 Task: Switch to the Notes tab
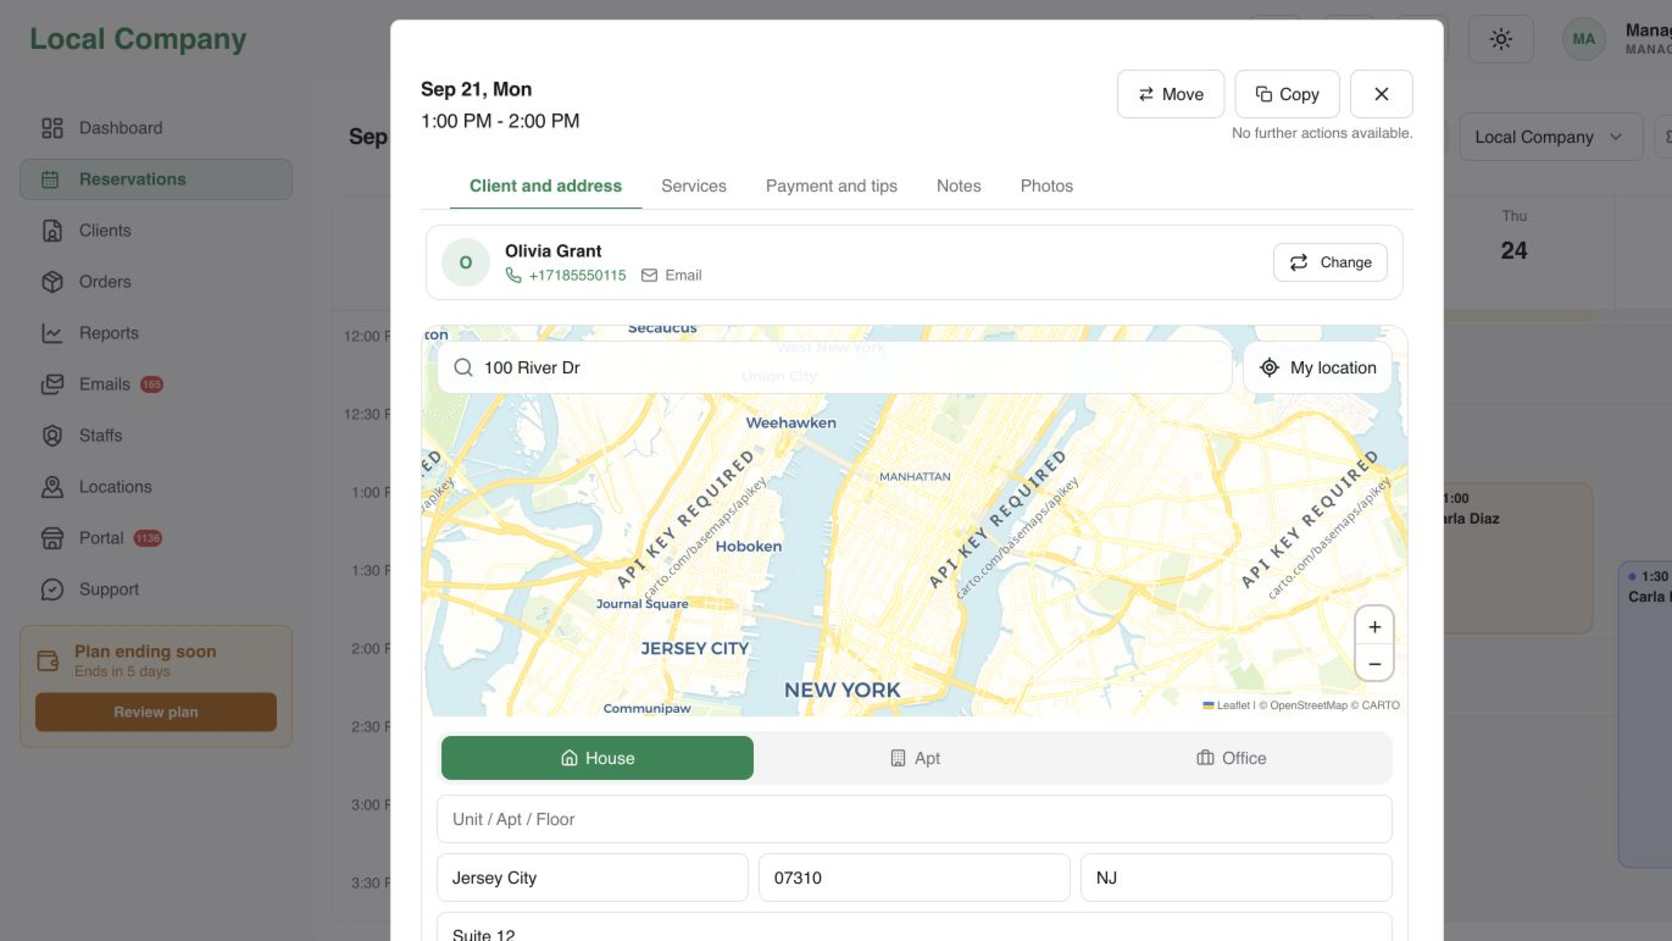pyautogui.click(x=958, y=186)
